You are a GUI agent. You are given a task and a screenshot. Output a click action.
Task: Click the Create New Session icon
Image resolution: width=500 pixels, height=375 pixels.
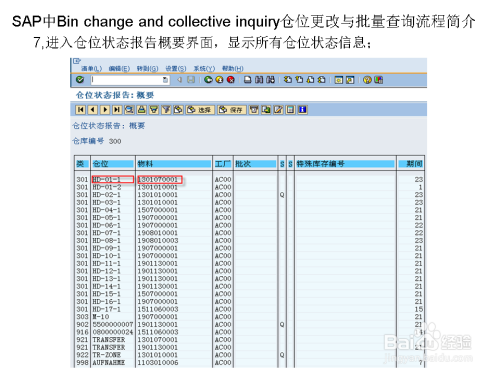[x=339, y=80]
